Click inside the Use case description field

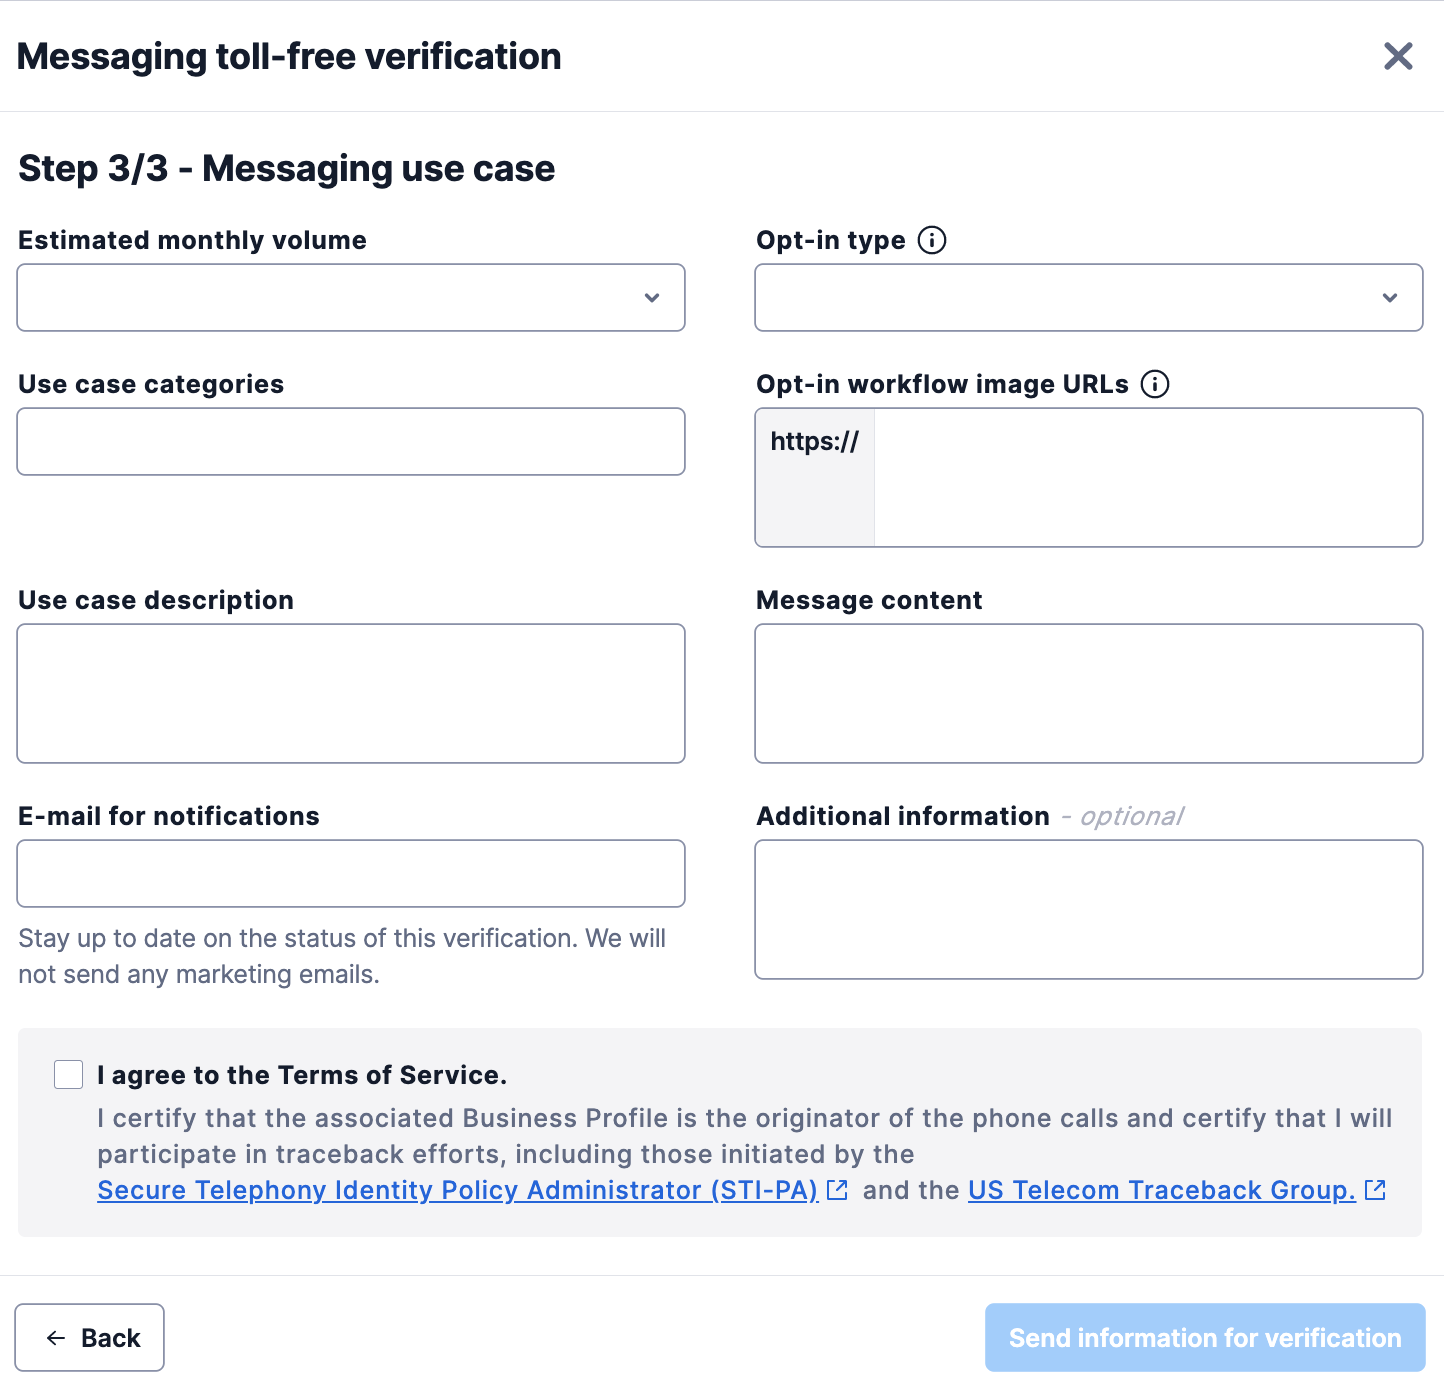pyautogui.click(x=350, y=693)
